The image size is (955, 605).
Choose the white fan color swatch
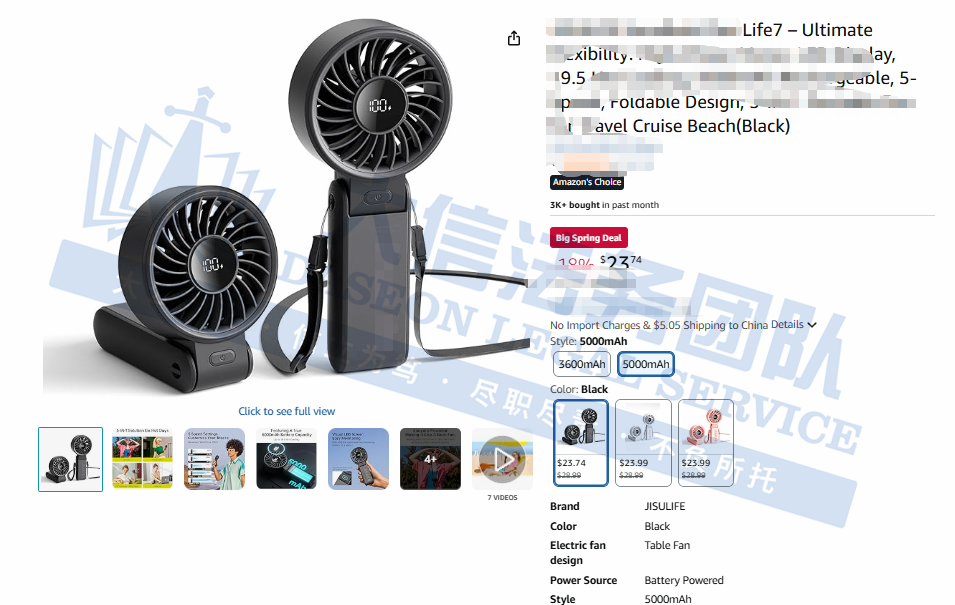pos(643,443)
